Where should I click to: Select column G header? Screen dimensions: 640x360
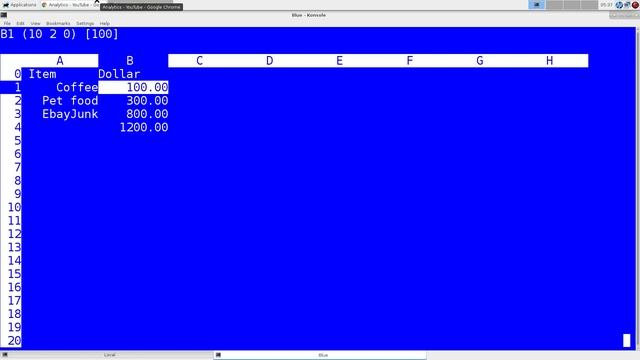(x=480, y=61)
